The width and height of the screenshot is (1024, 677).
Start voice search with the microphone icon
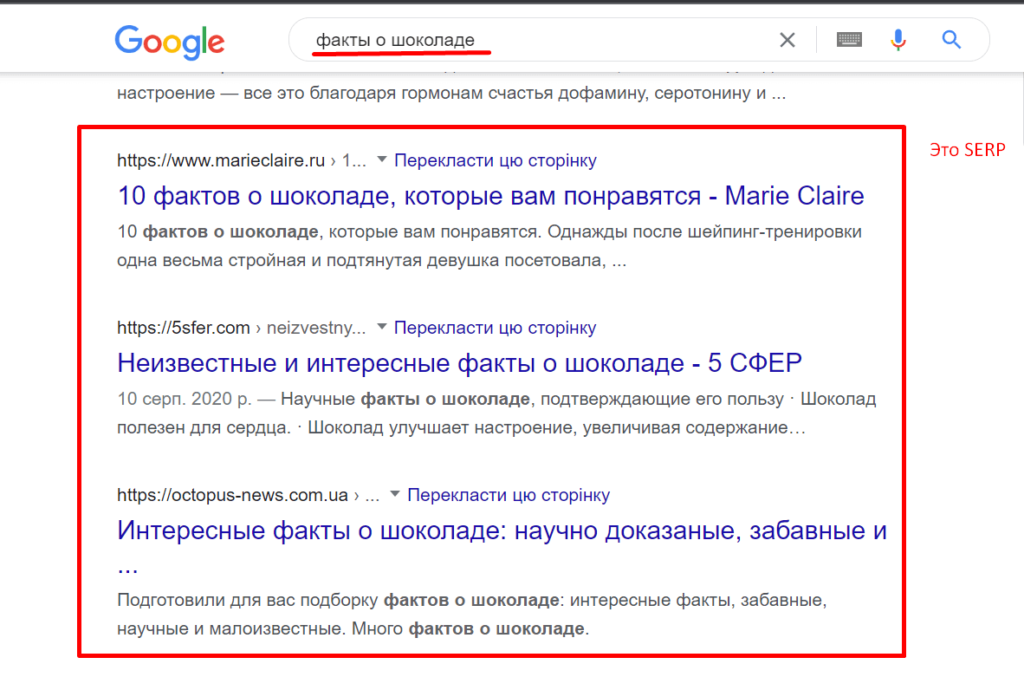898,40
